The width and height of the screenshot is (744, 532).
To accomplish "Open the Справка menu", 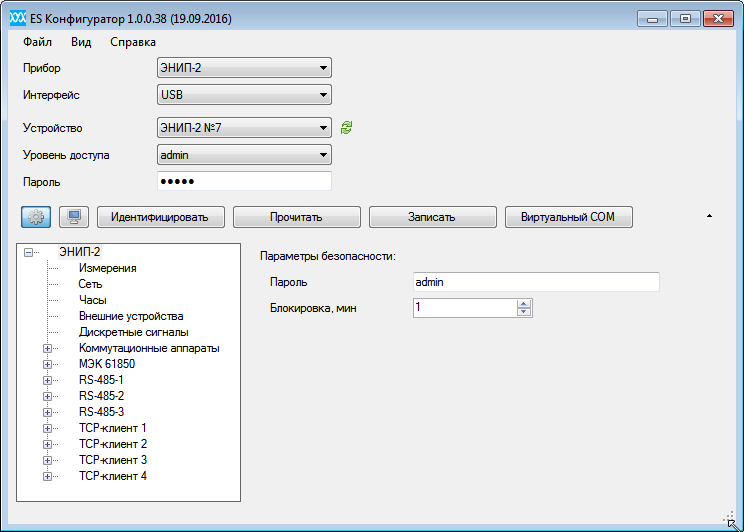I will [x=133, y=42].
